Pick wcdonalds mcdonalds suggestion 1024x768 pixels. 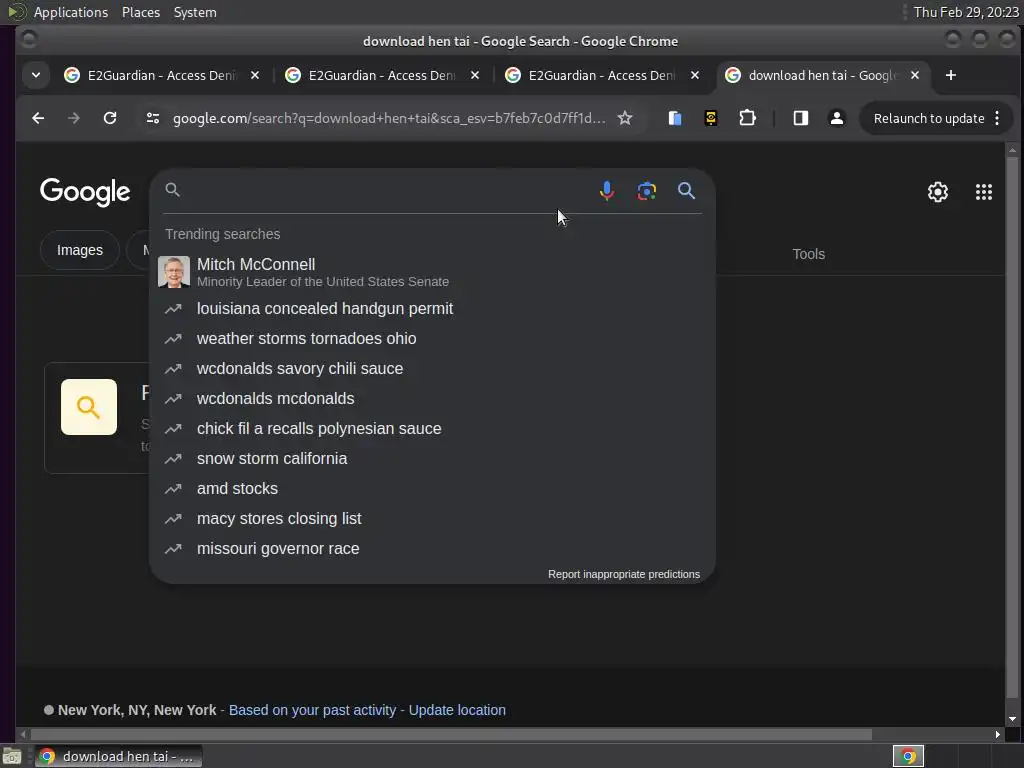click(x=432, y=398)
